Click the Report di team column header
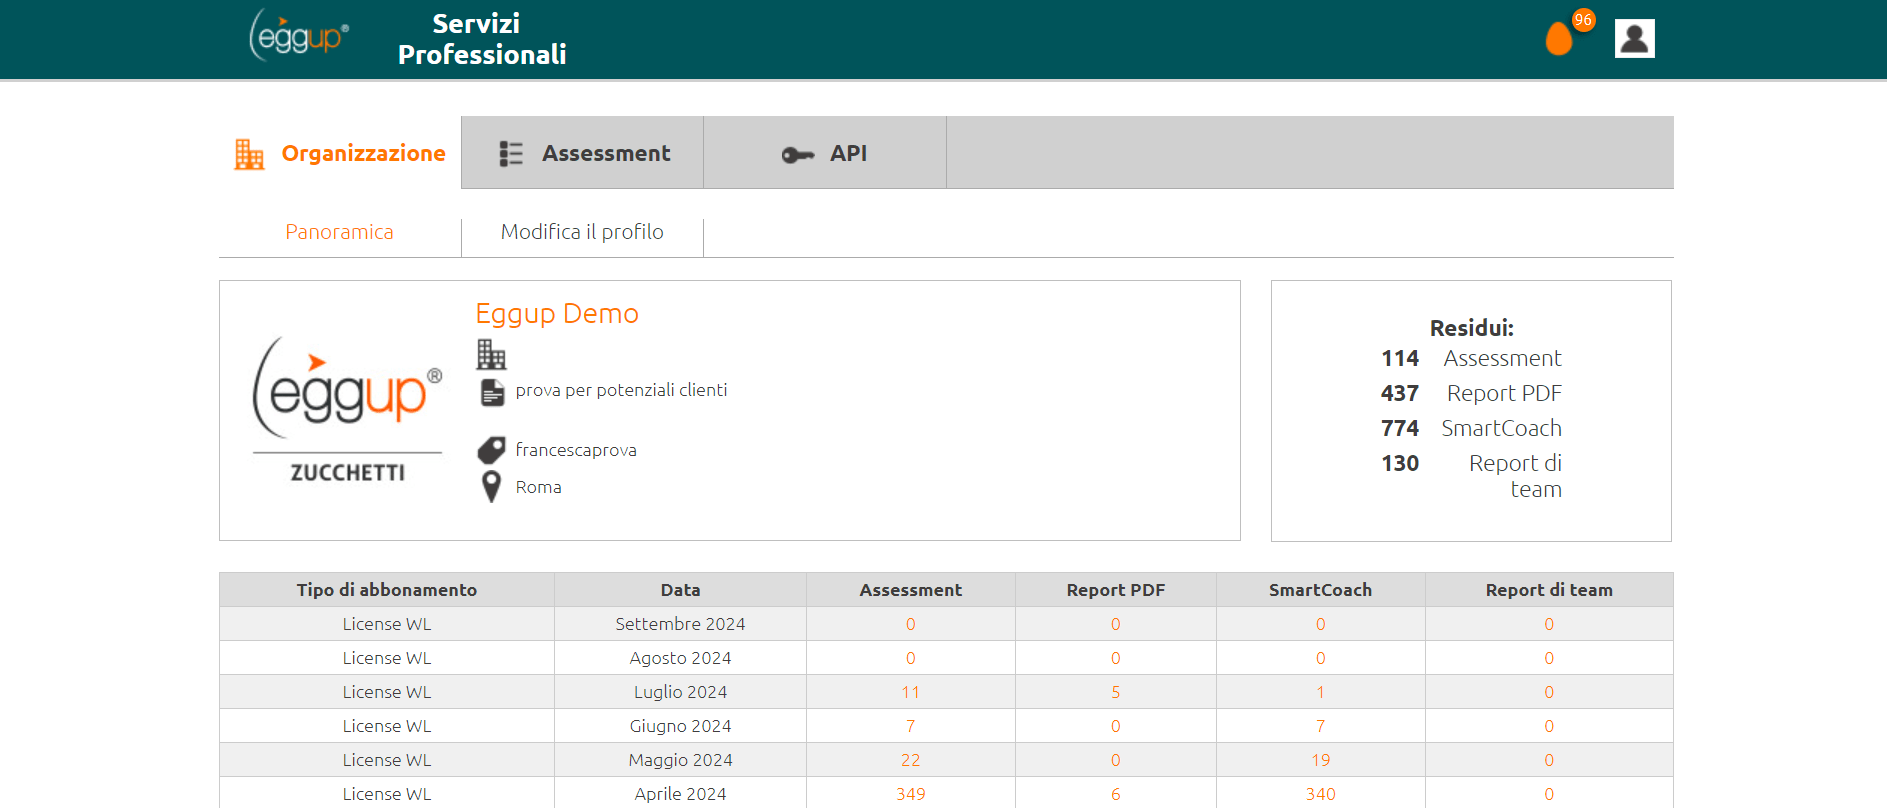Screen dimensions: 1887x808 pyautogui.click(x=1549, y=590)
